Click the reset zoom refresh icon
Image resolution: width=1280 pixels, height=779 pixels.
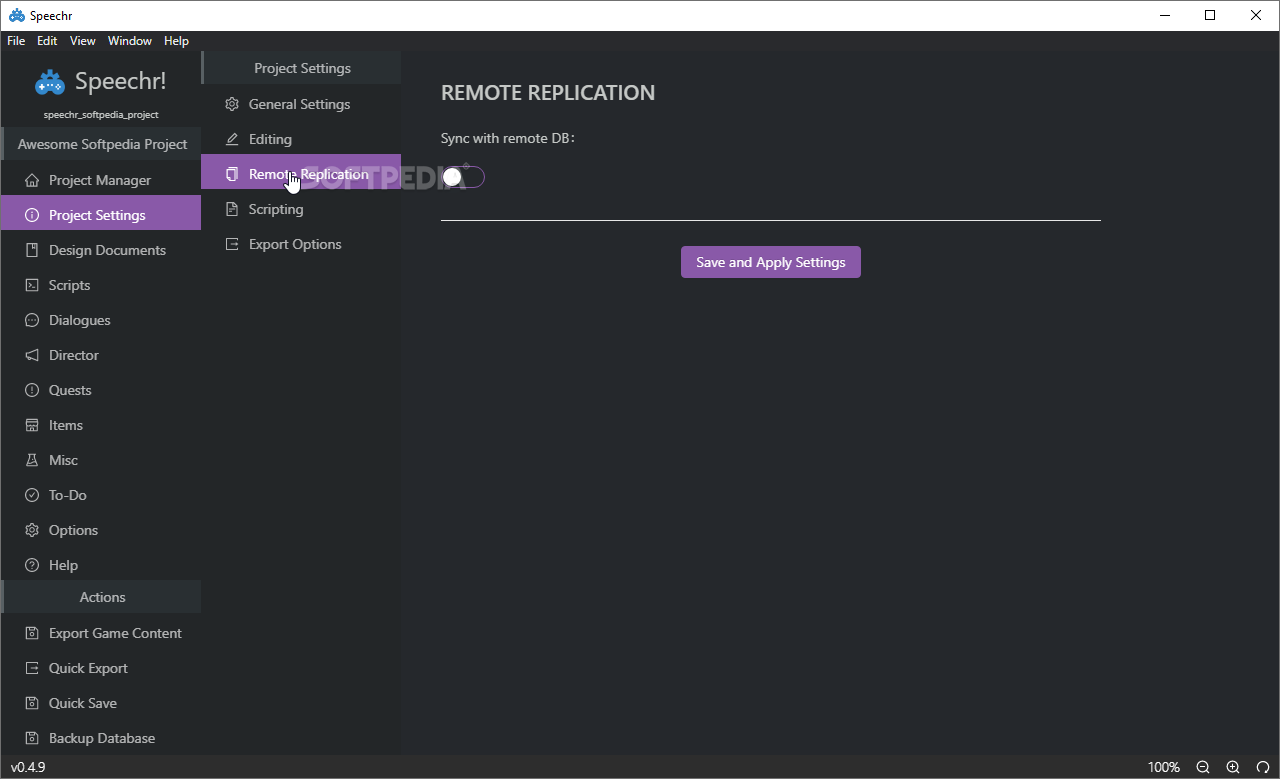click(1263, 767)
